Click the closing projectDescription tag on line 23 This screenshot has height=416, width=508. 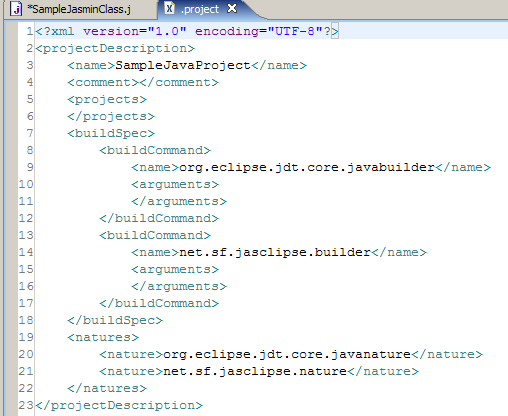pos(119,405)
